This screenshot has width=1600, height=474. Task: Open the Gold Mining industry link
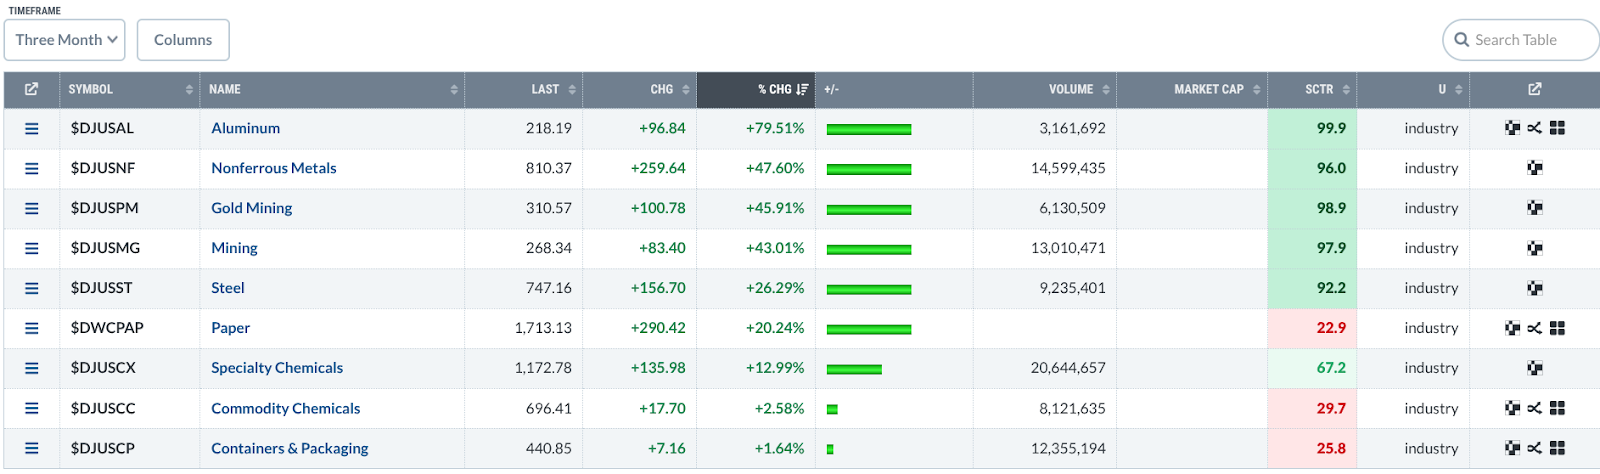click(x=251, y=208)
